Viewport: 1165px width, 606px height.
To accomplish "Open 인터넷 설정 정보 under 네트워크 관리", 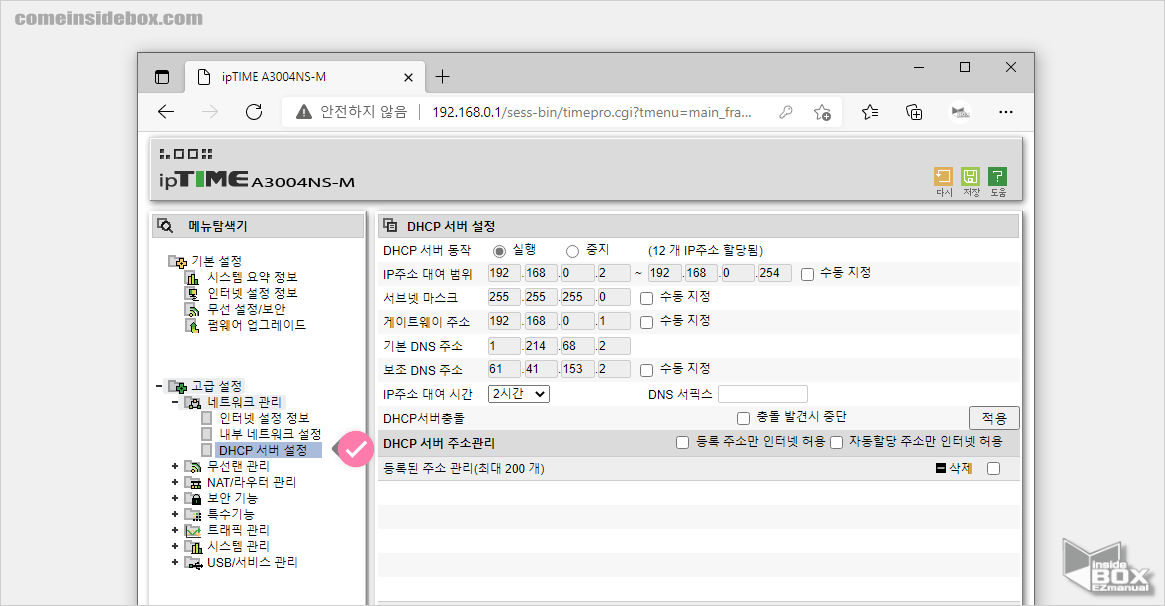I will [x=264, y=418].
